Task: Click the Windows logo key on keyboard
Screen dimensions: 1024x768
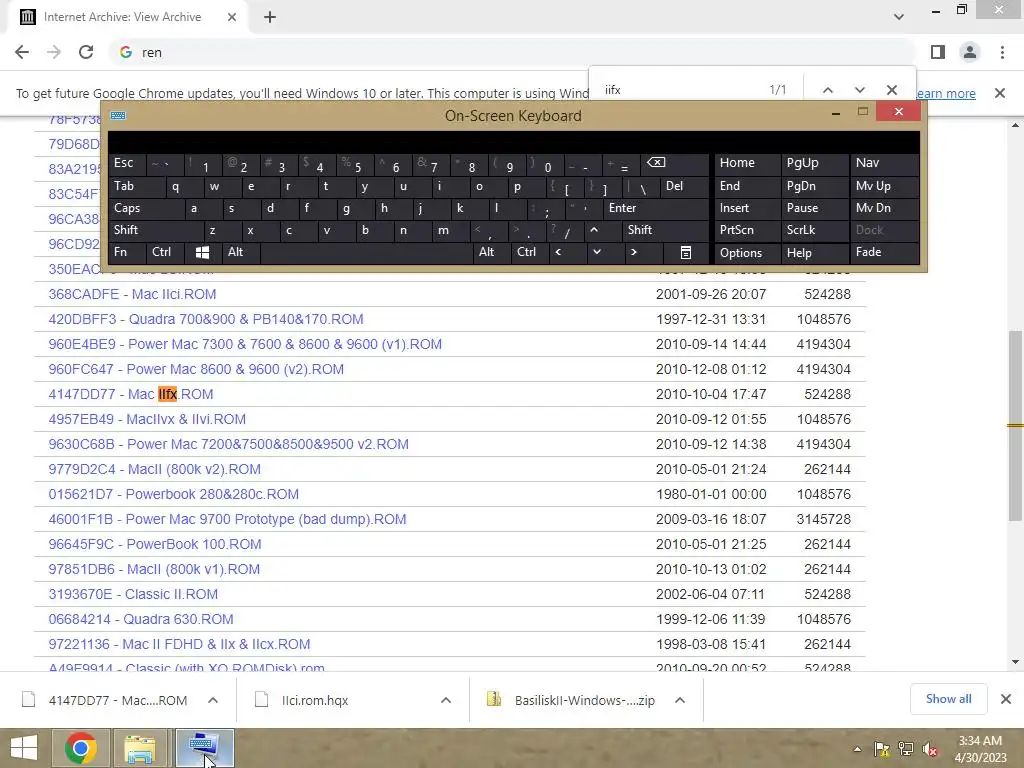Action: pyautogui.click(x=202, y=252)
